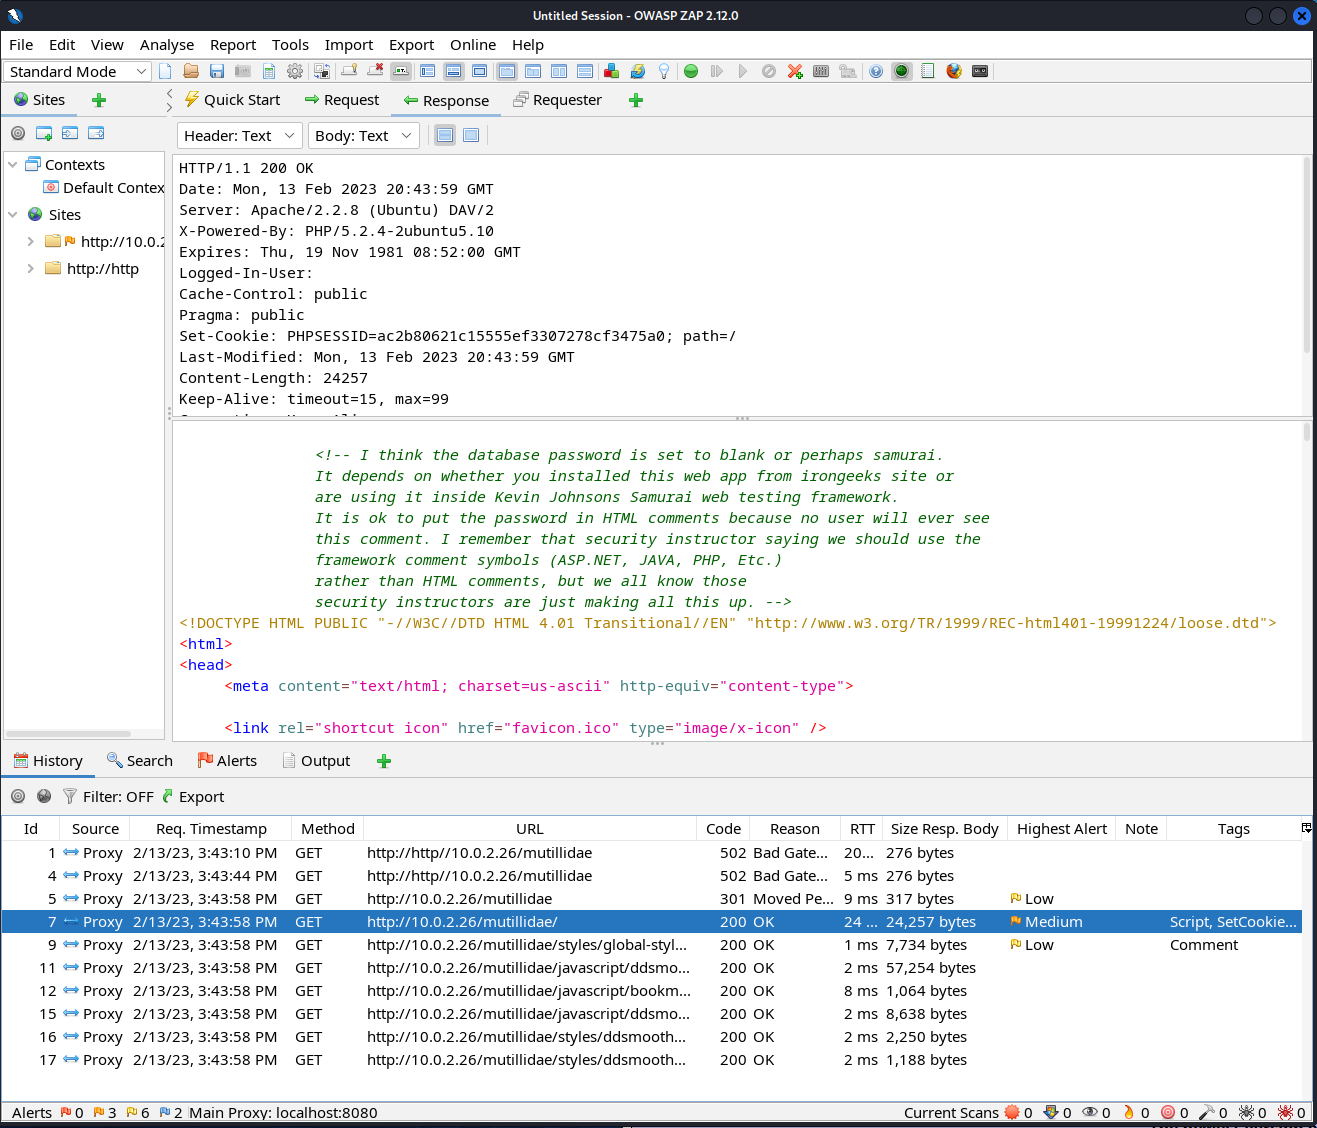Open the Report menu
The width and height of the screenshot is (1317, 1128).
coord(233,45)
